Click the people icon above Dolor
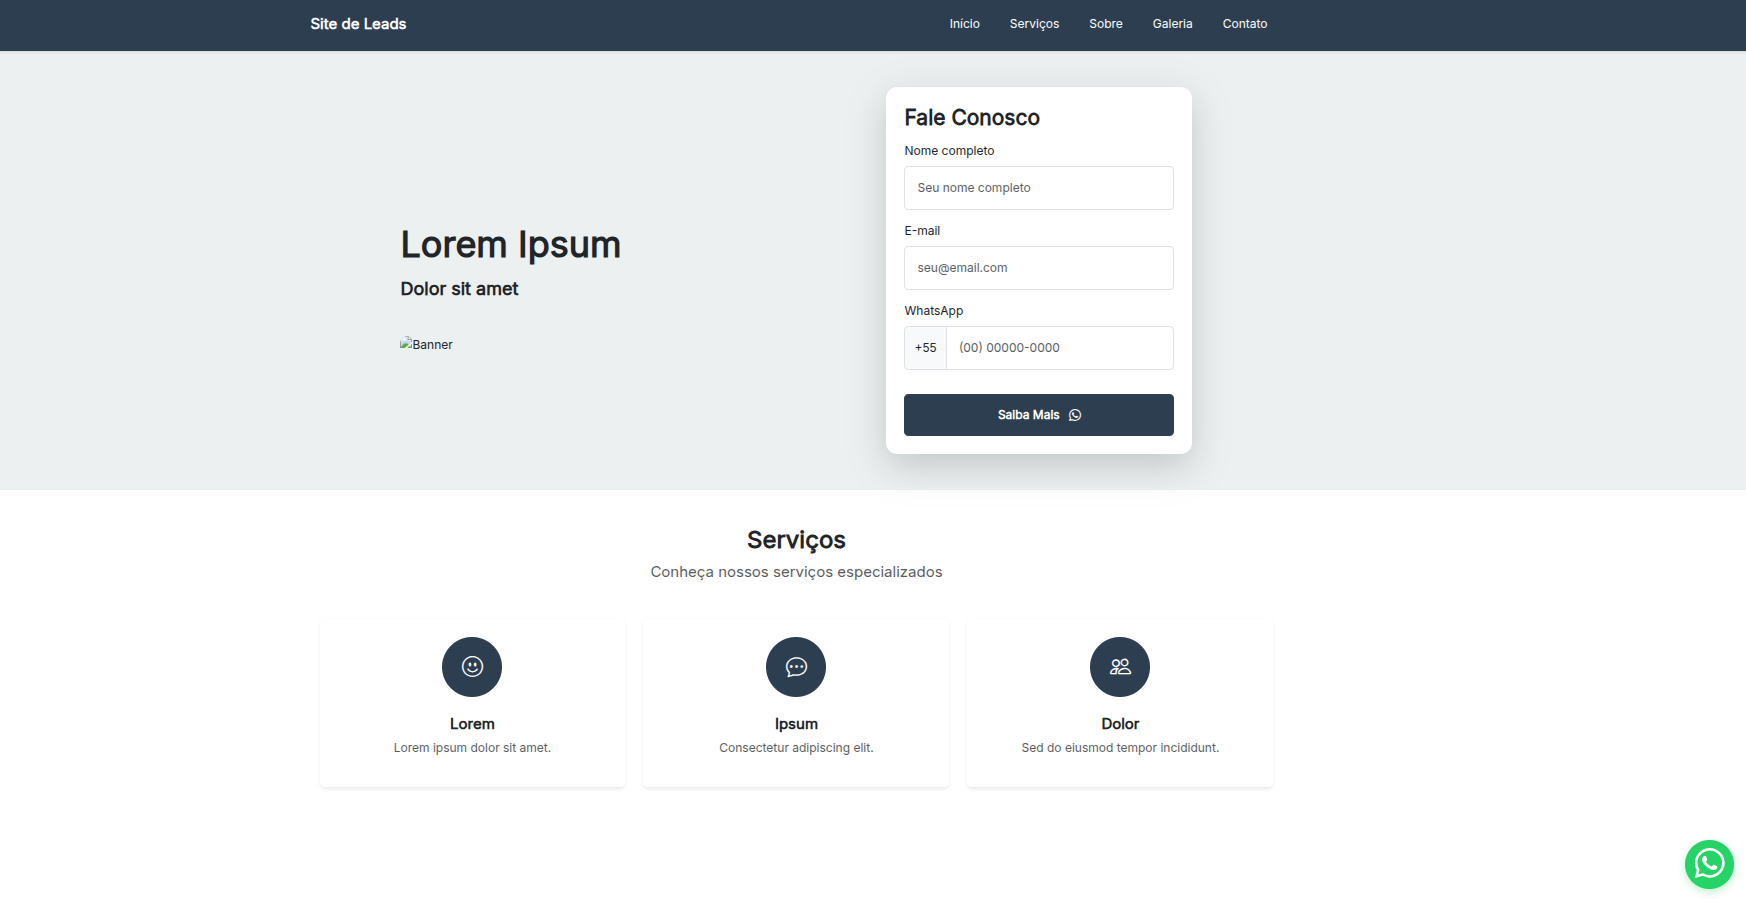The image size is (1746, 899). pos(1120,667)
